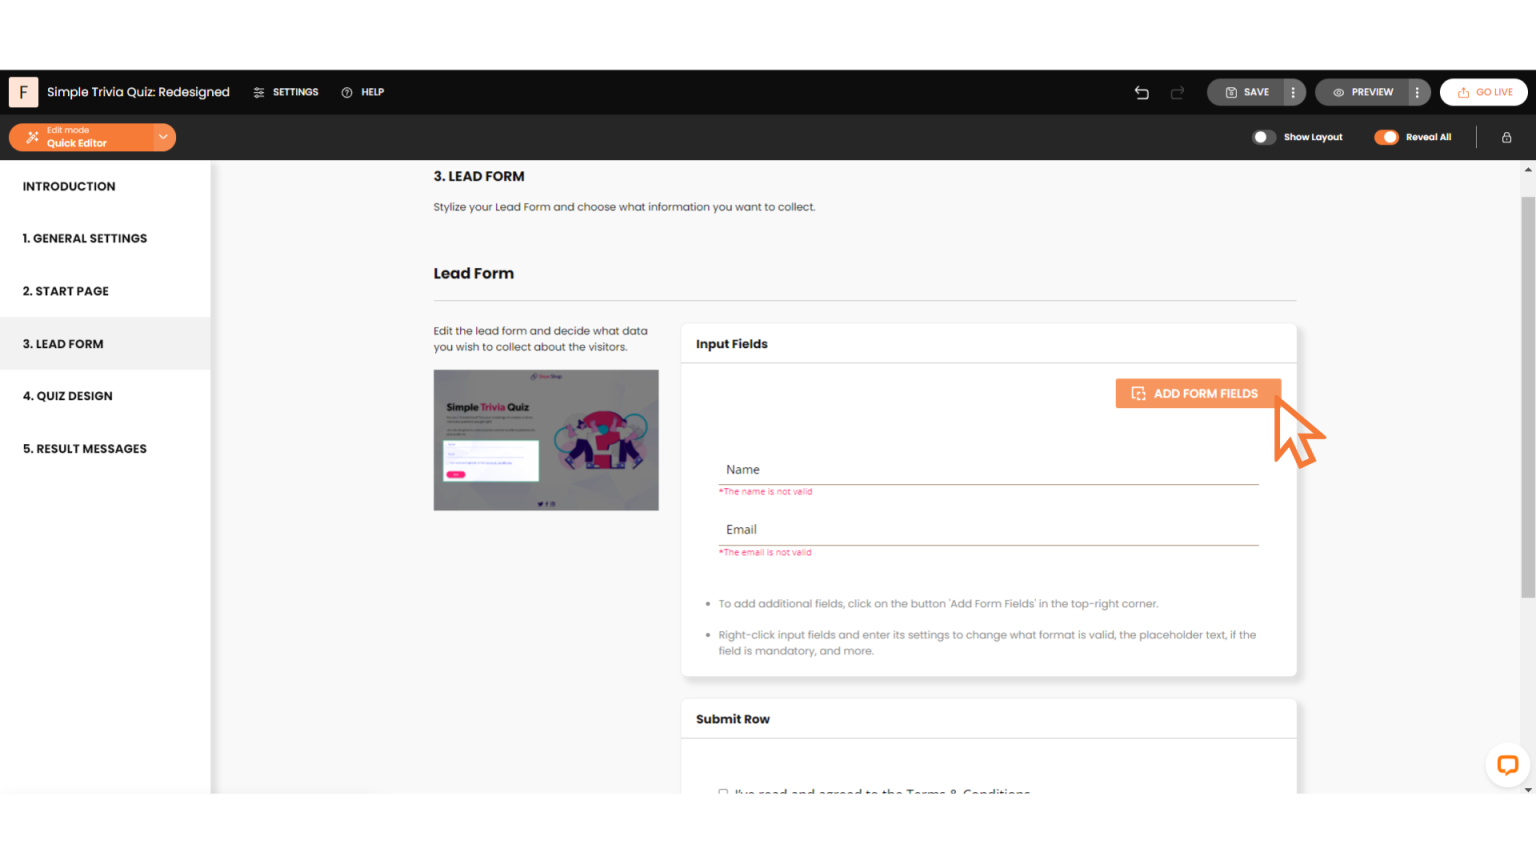Open the Help menu
Image resolution: width=1536 pixels, height=864 pixels.
[363, 92]
